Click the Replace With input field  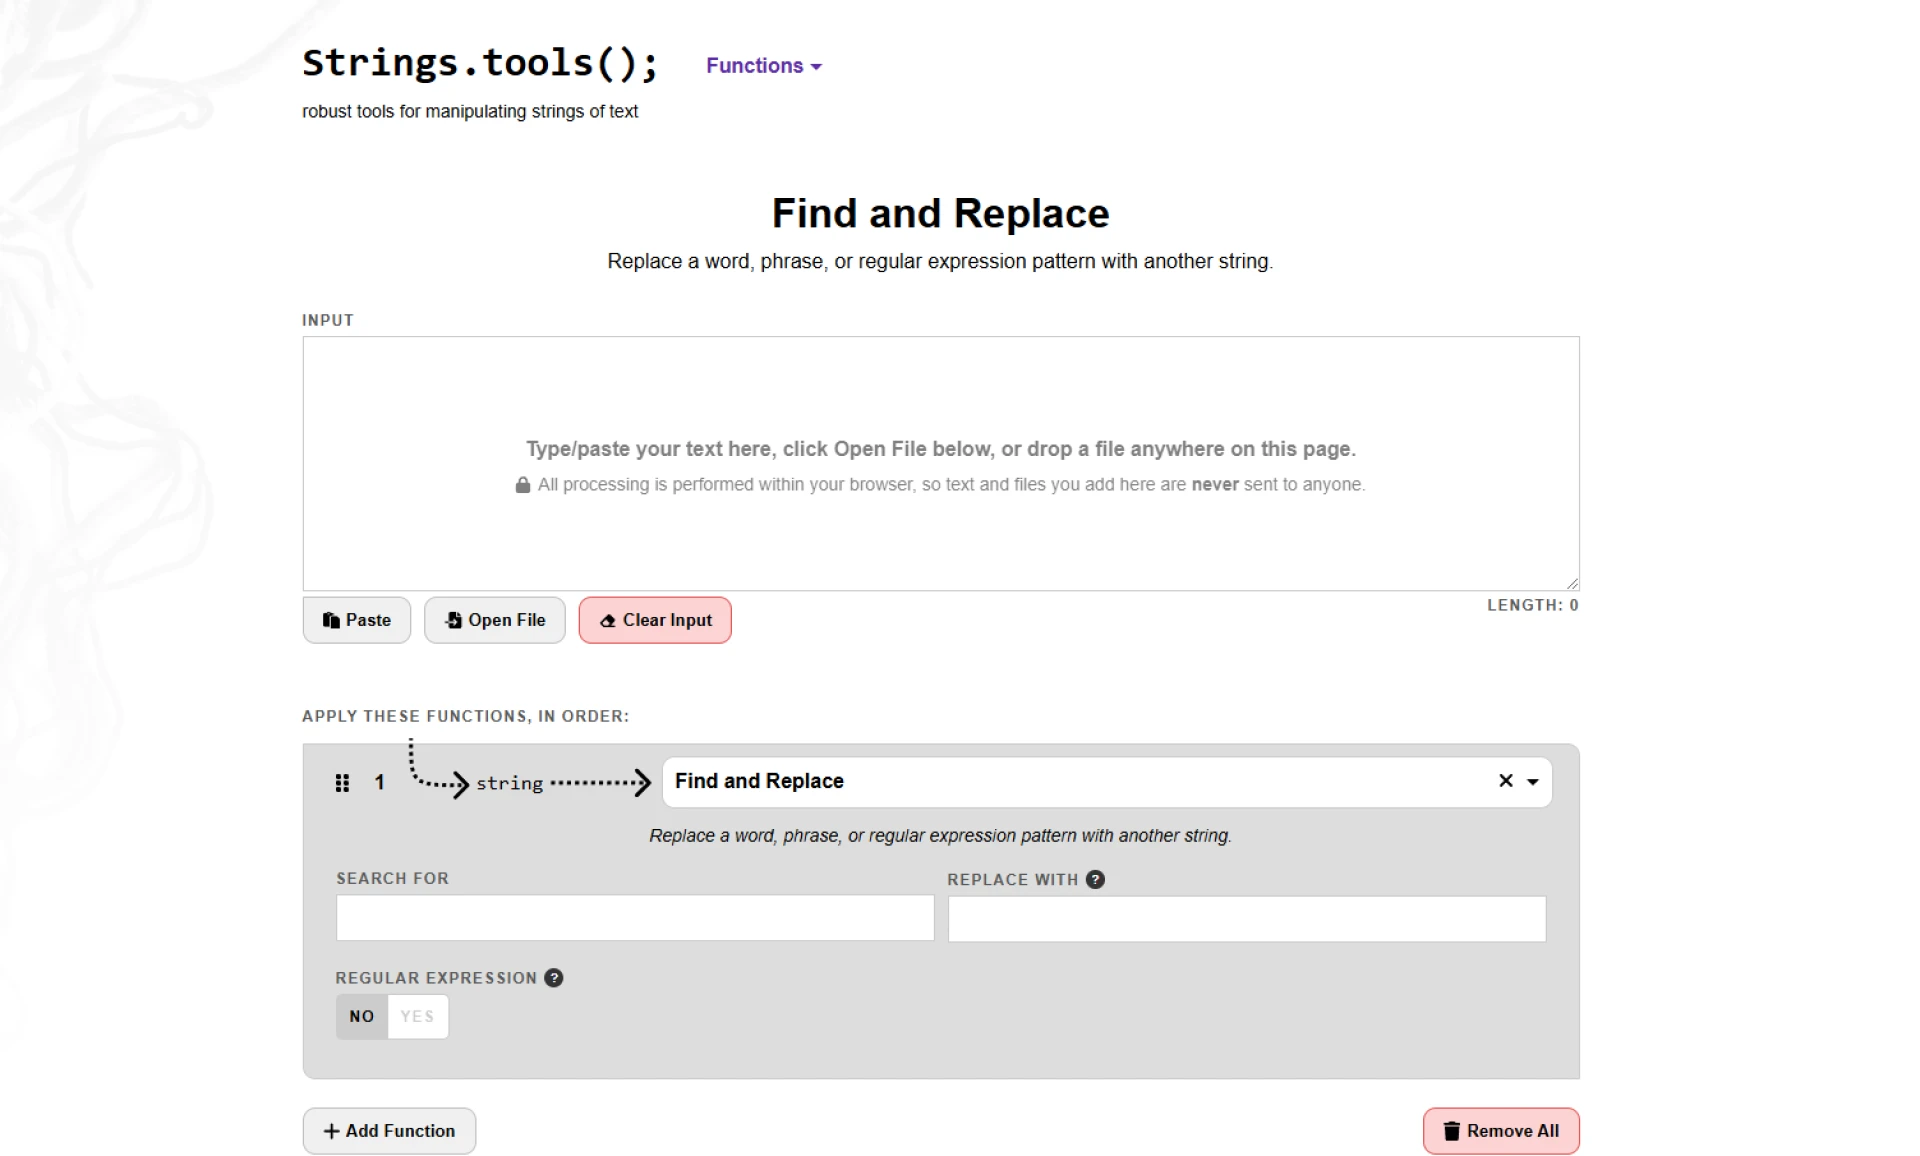tap(1245, 919)
